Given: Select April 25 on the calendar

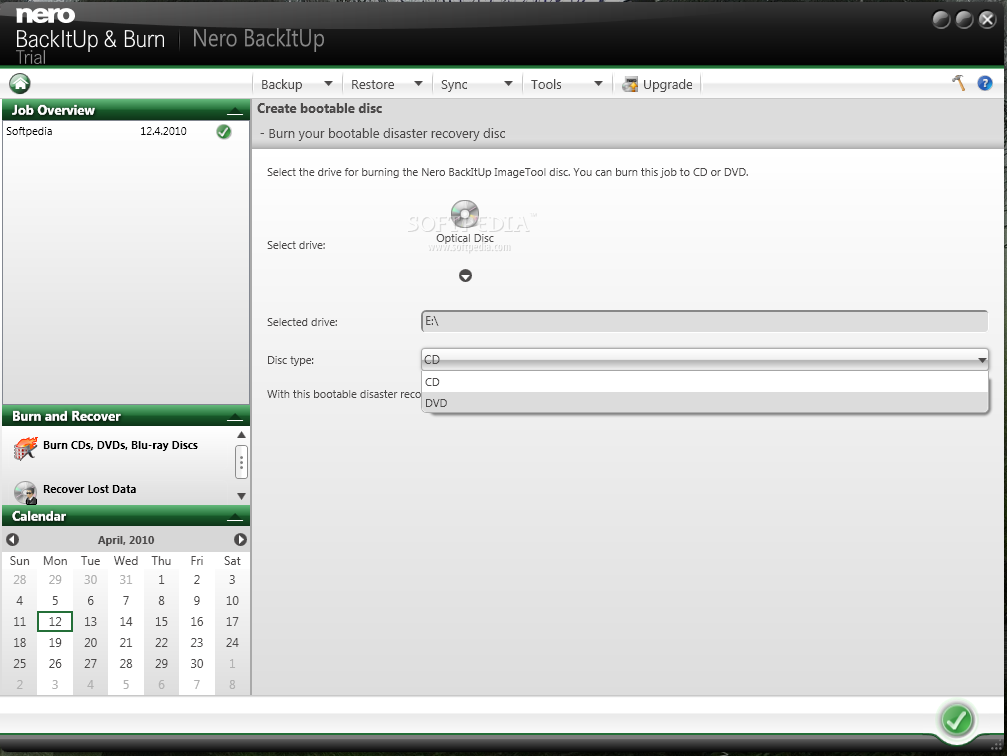Looking at the screenshot, I should click(x=20, y=664).
